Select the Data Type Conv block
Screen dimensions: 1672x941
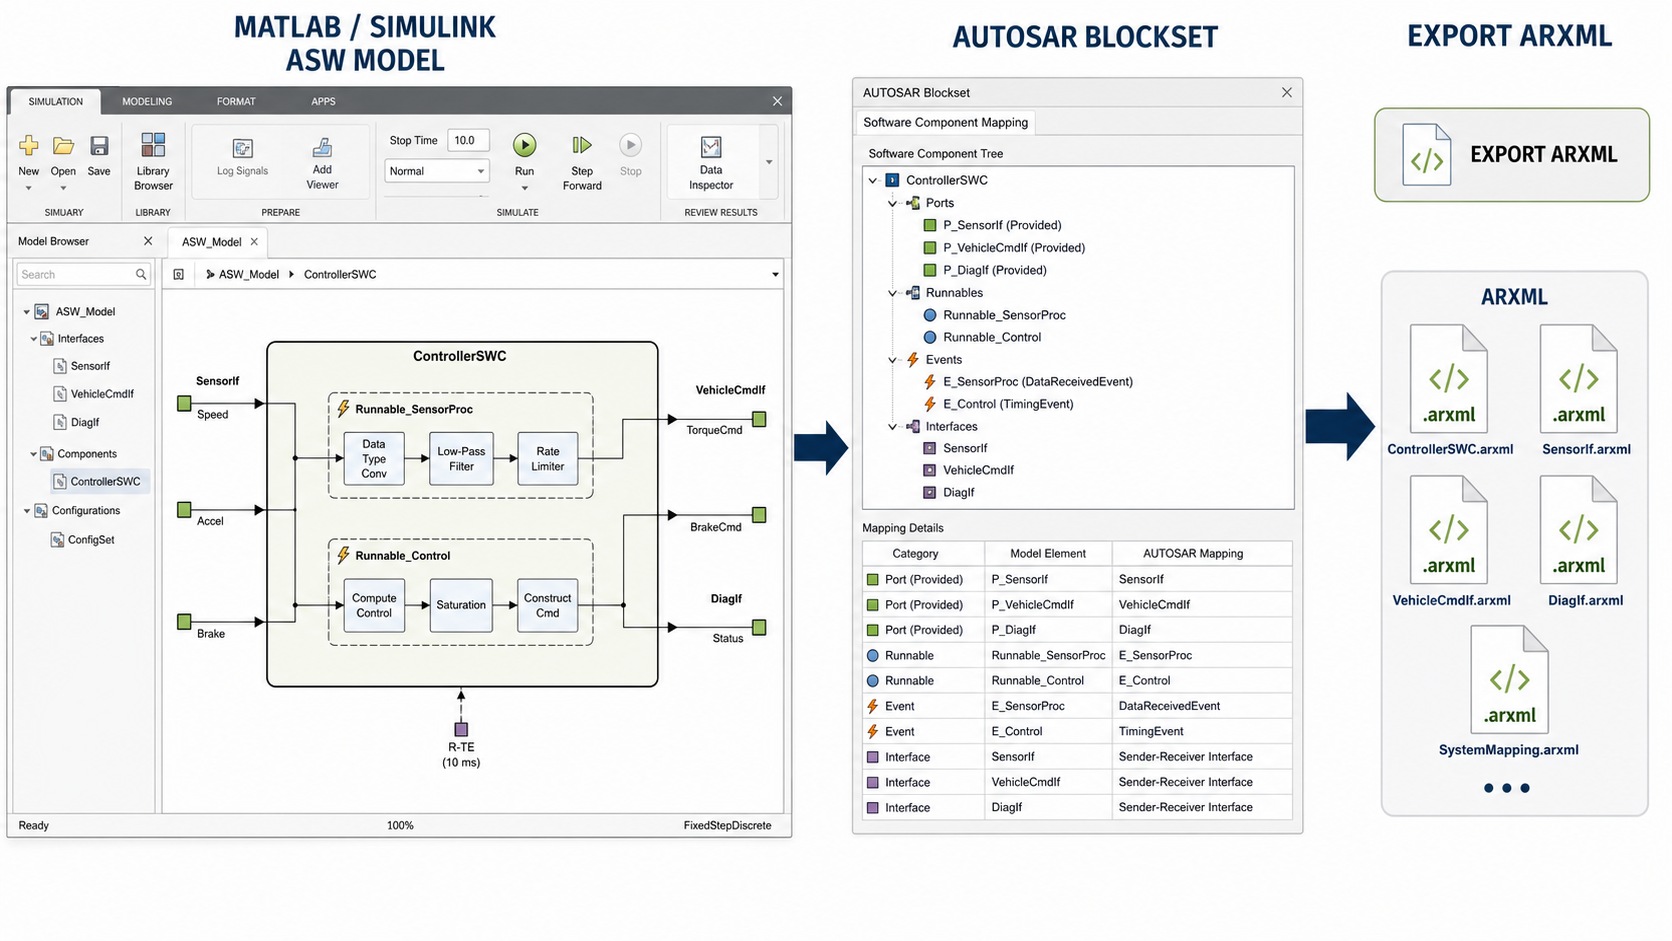[374, 459]
